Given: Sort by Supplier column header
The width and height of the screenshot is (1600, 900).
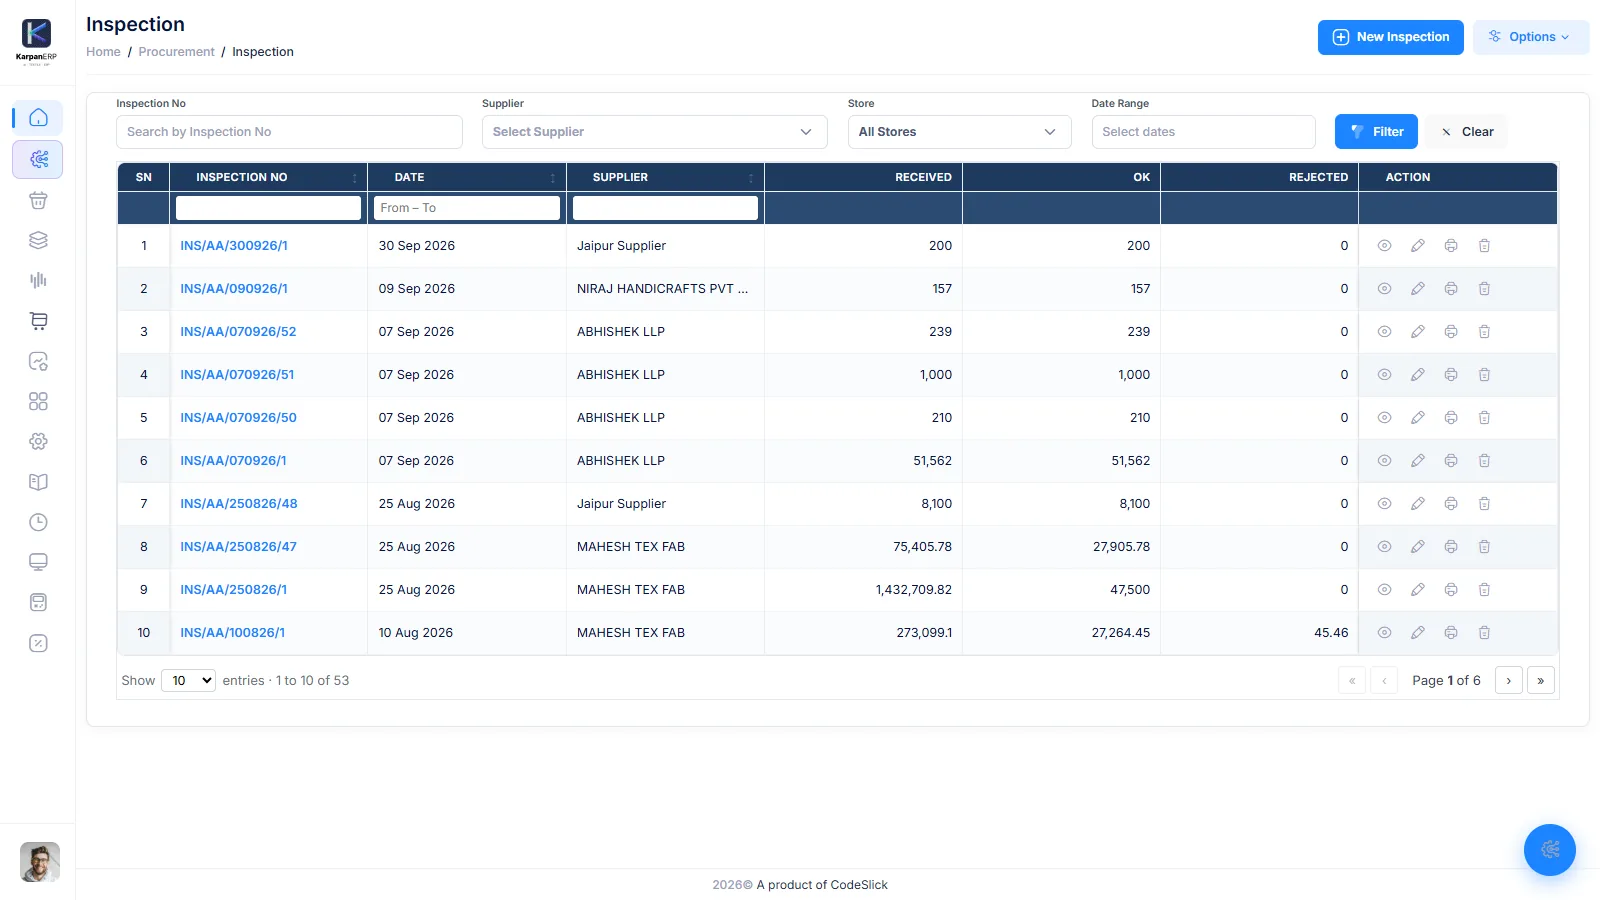Looking at the screenshot, I should click(x=665, y=177).
